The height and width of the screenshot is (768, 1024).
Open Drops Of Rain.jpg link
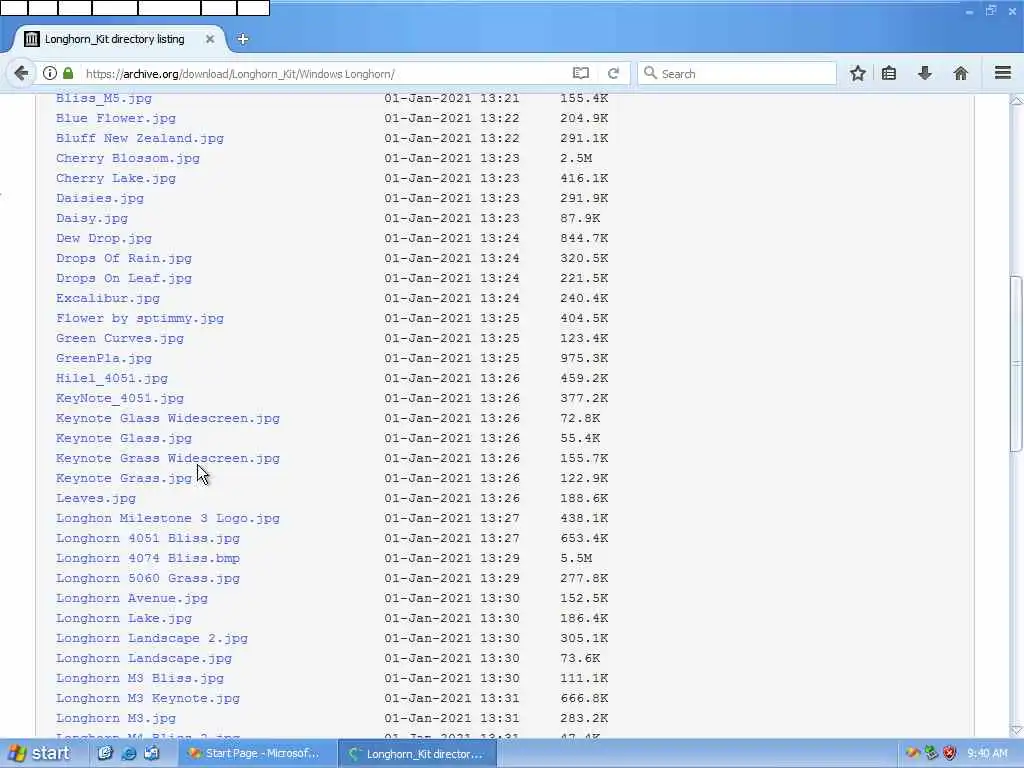pyautogui.click(x=124, y=258)
